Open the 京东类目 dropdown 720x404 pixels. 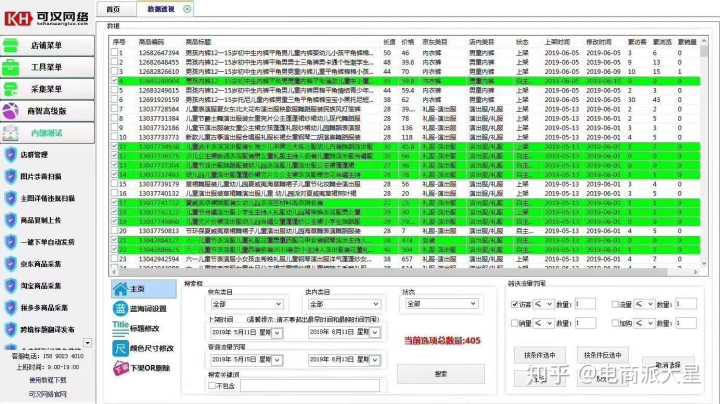click(247, 304)
